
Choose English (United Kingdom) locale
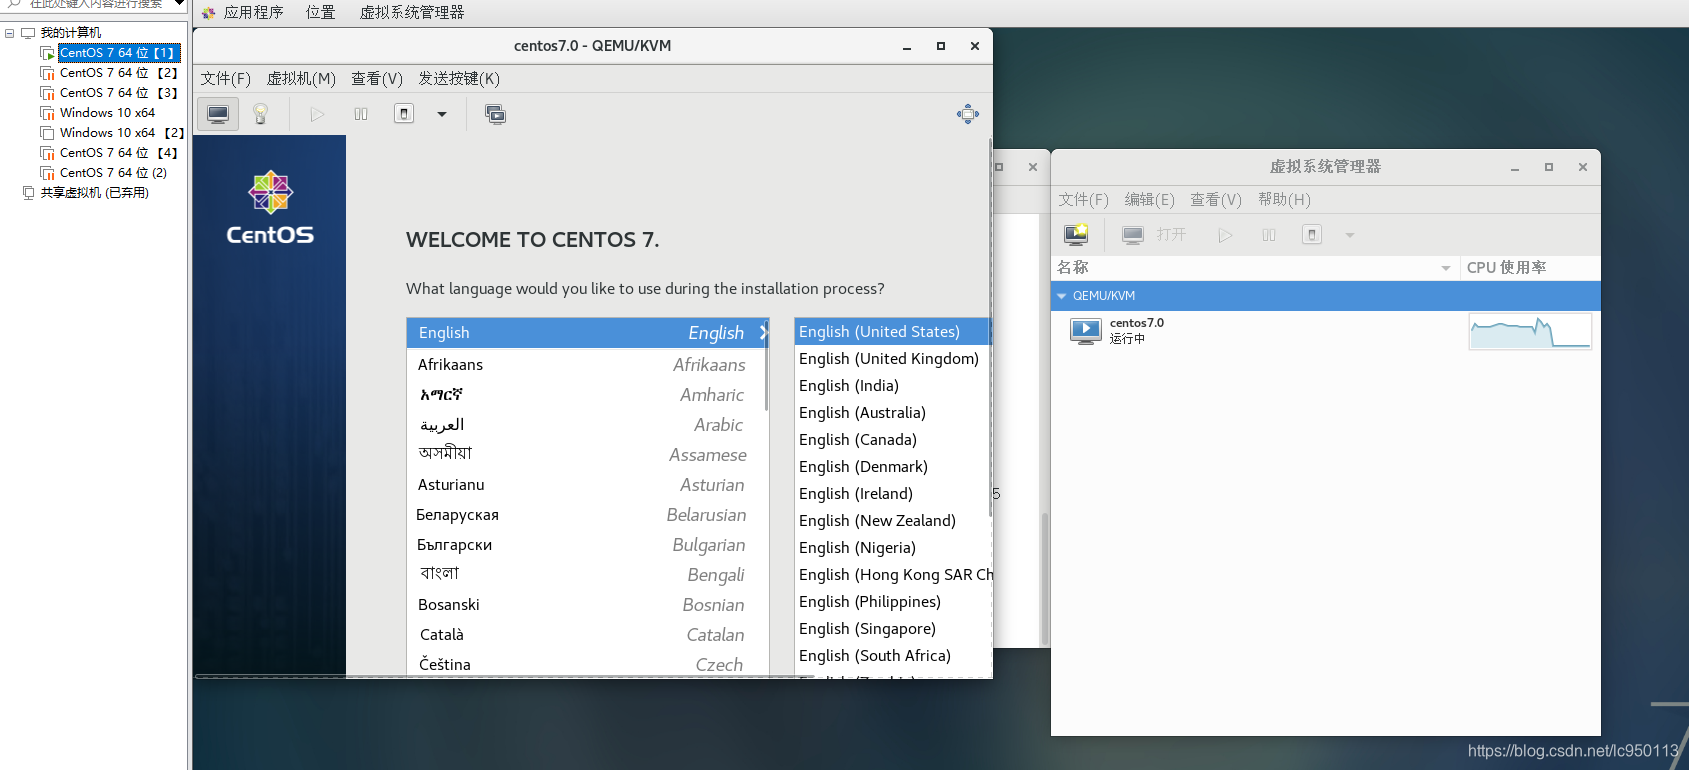click(x=891, y=358)
